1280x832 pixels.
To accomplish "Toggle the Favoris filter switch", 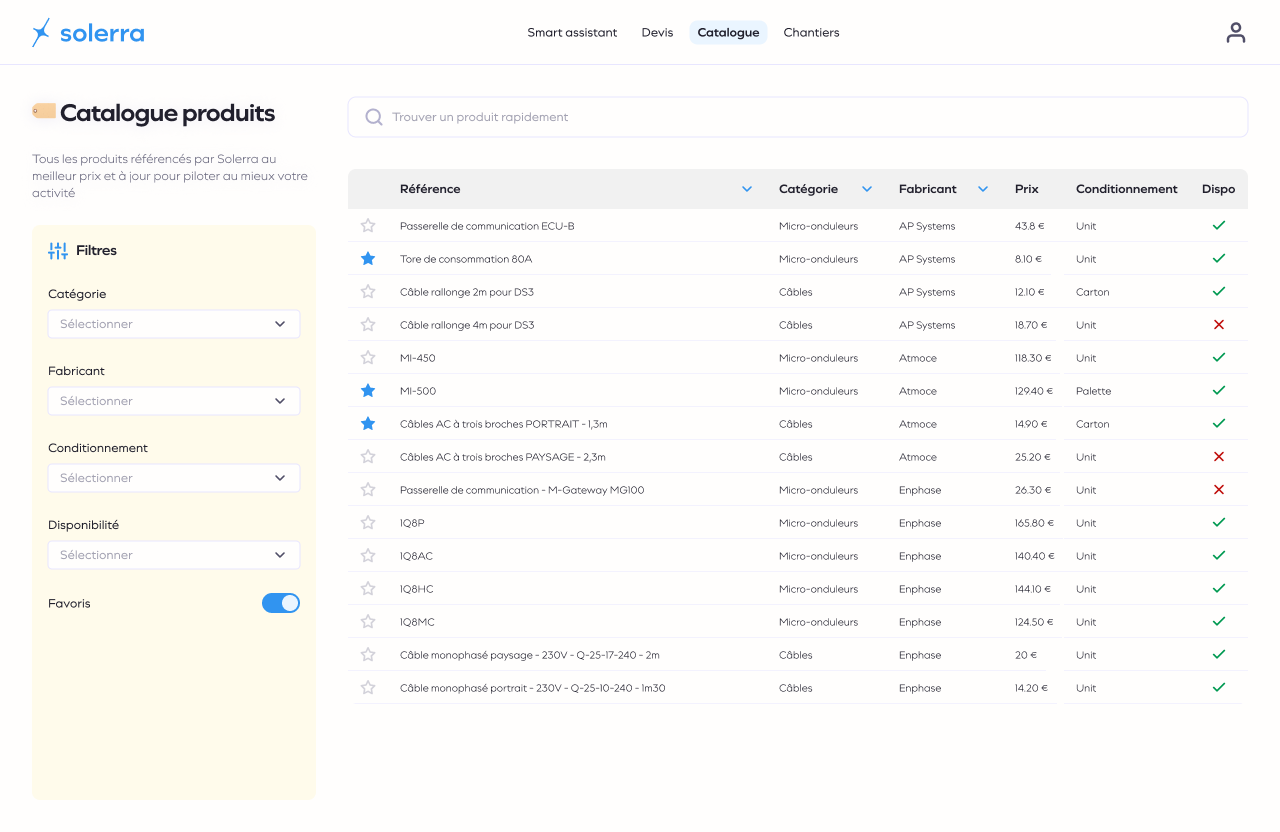I will (x=281, y=603).
